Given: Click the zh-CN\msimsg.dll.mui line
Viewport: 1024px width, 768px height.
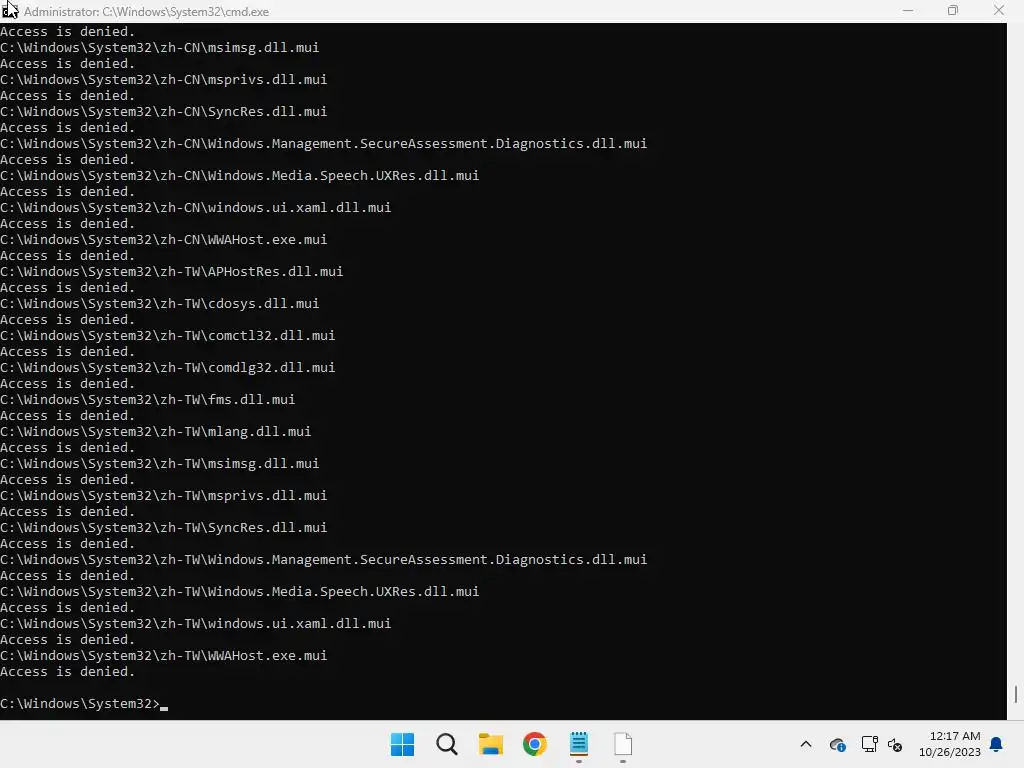Looking at the screenshot, I should click(x=159, y=48).
